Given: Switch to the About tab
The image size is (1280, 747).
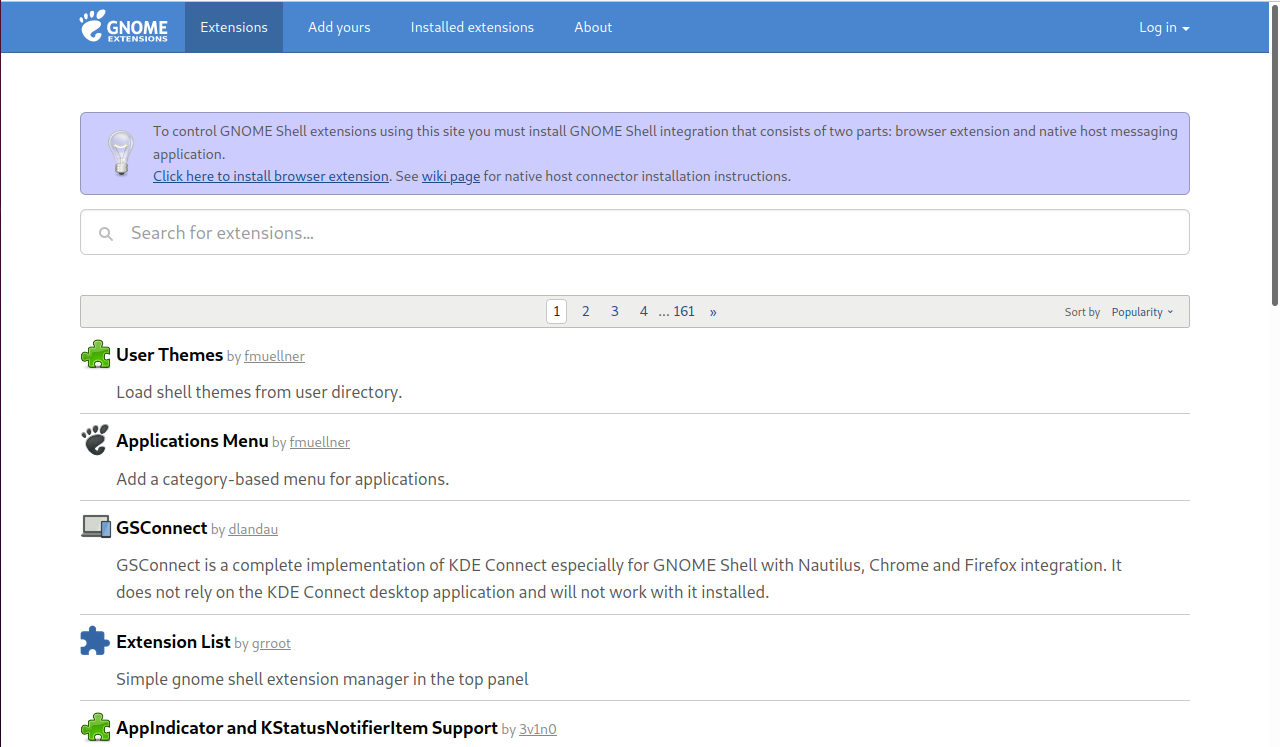Looking at the screenshot, I should coord(593,27).
